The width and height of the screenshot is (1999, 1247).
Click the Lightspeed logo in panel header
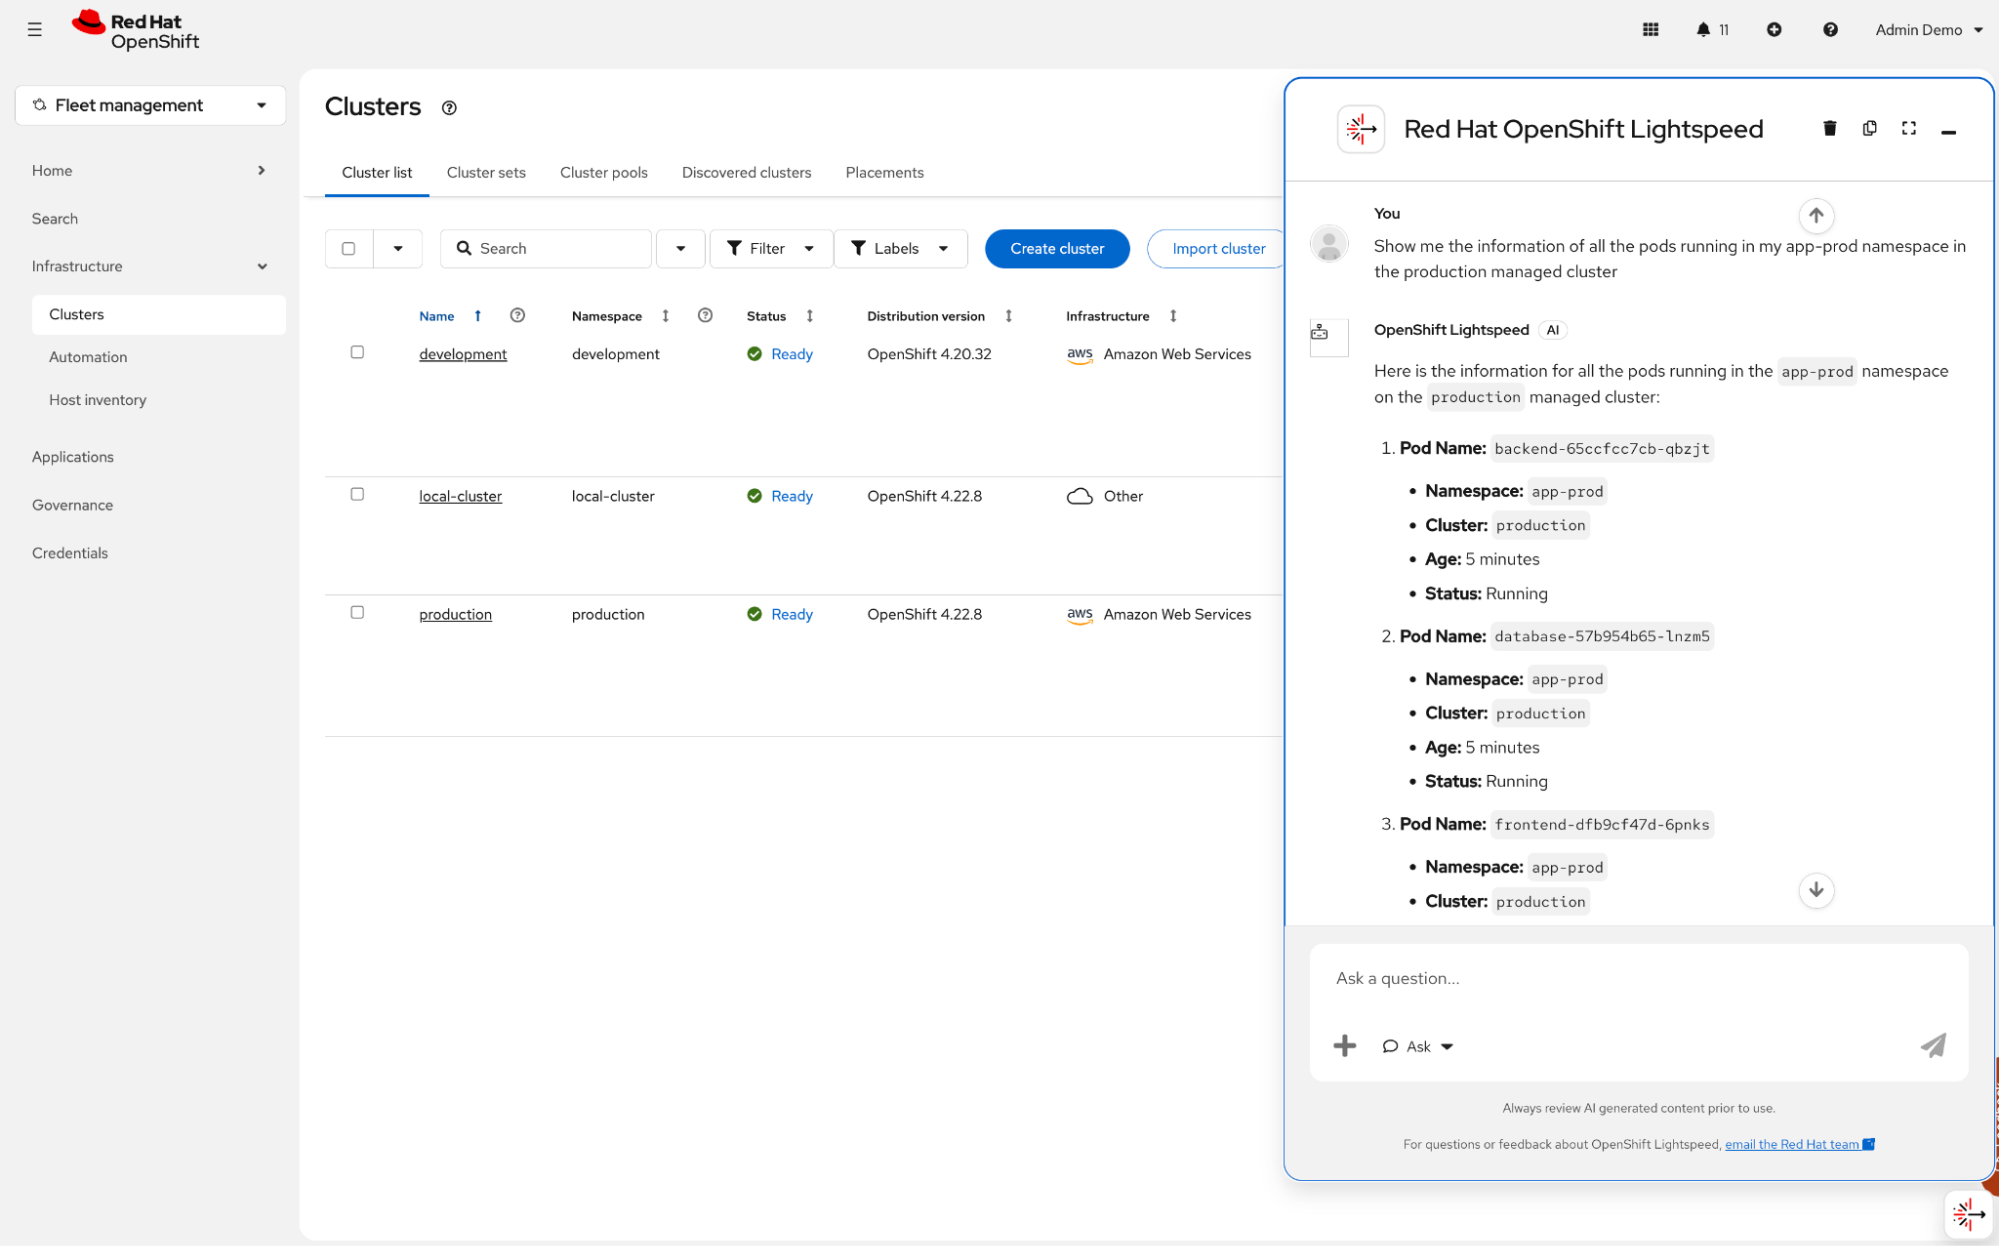click(1361, 129)
